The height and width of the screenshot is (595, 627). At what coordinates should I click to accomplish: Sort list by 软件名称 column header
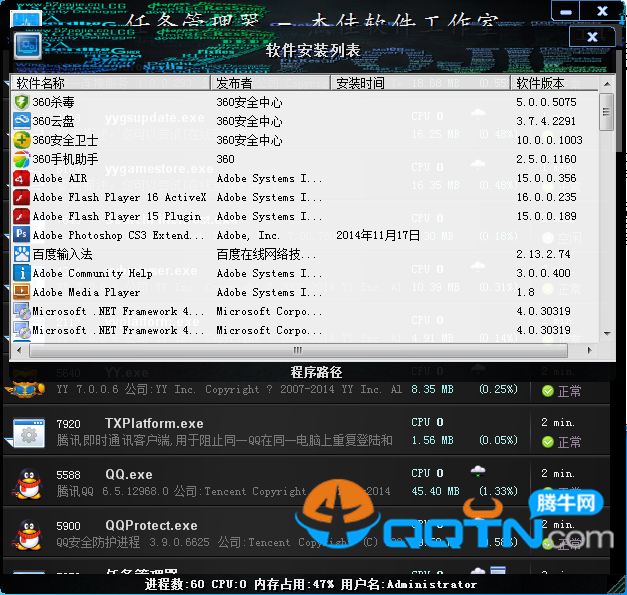tap(110, 83)
